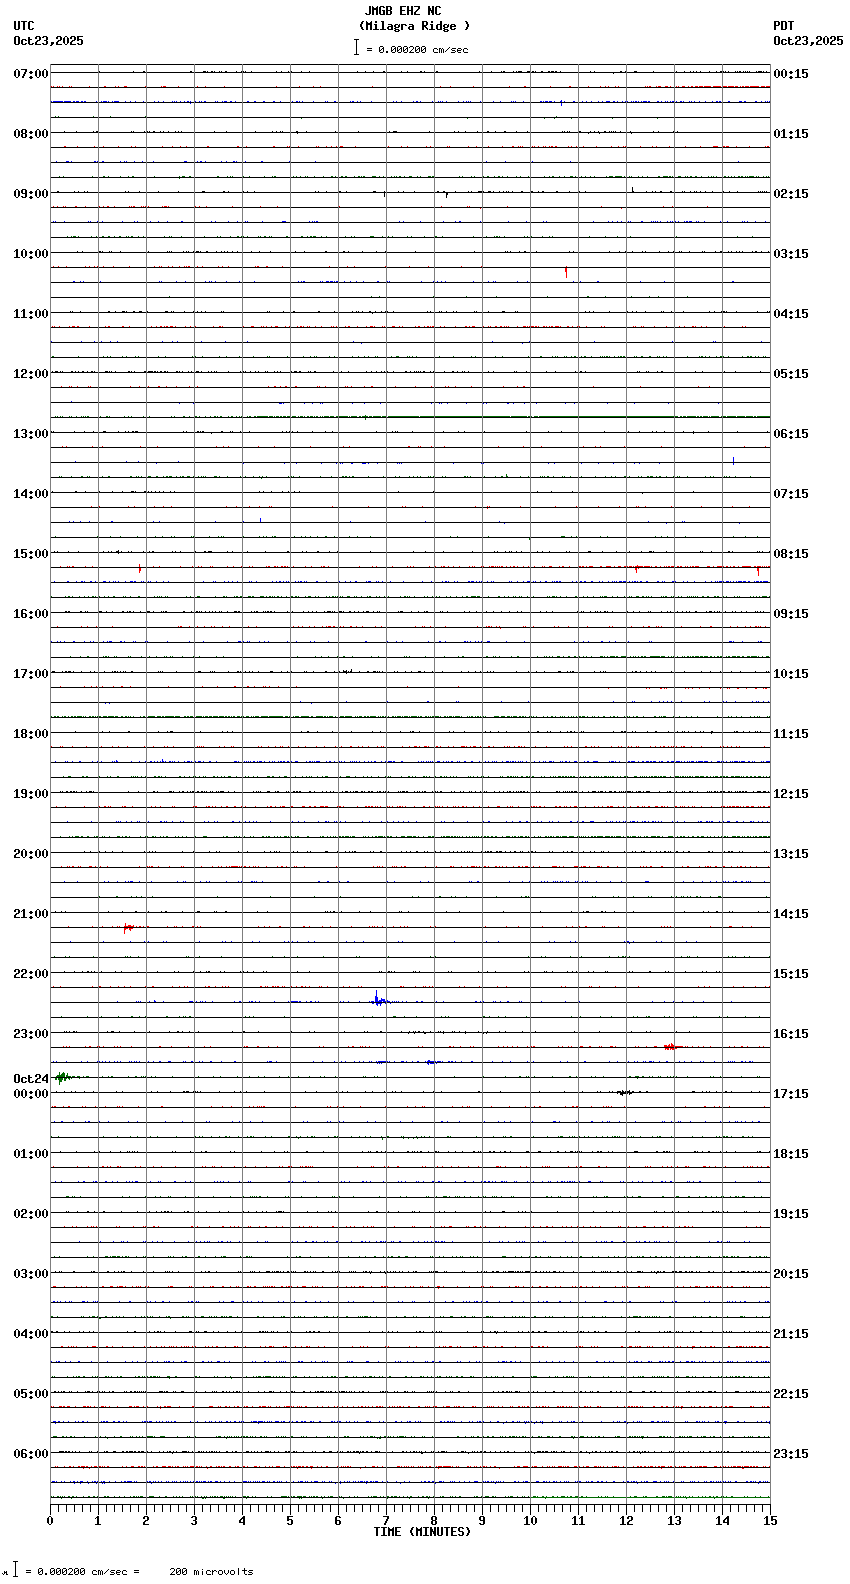
Task: Click the '08:15' PDT time label
Action: 791,554
